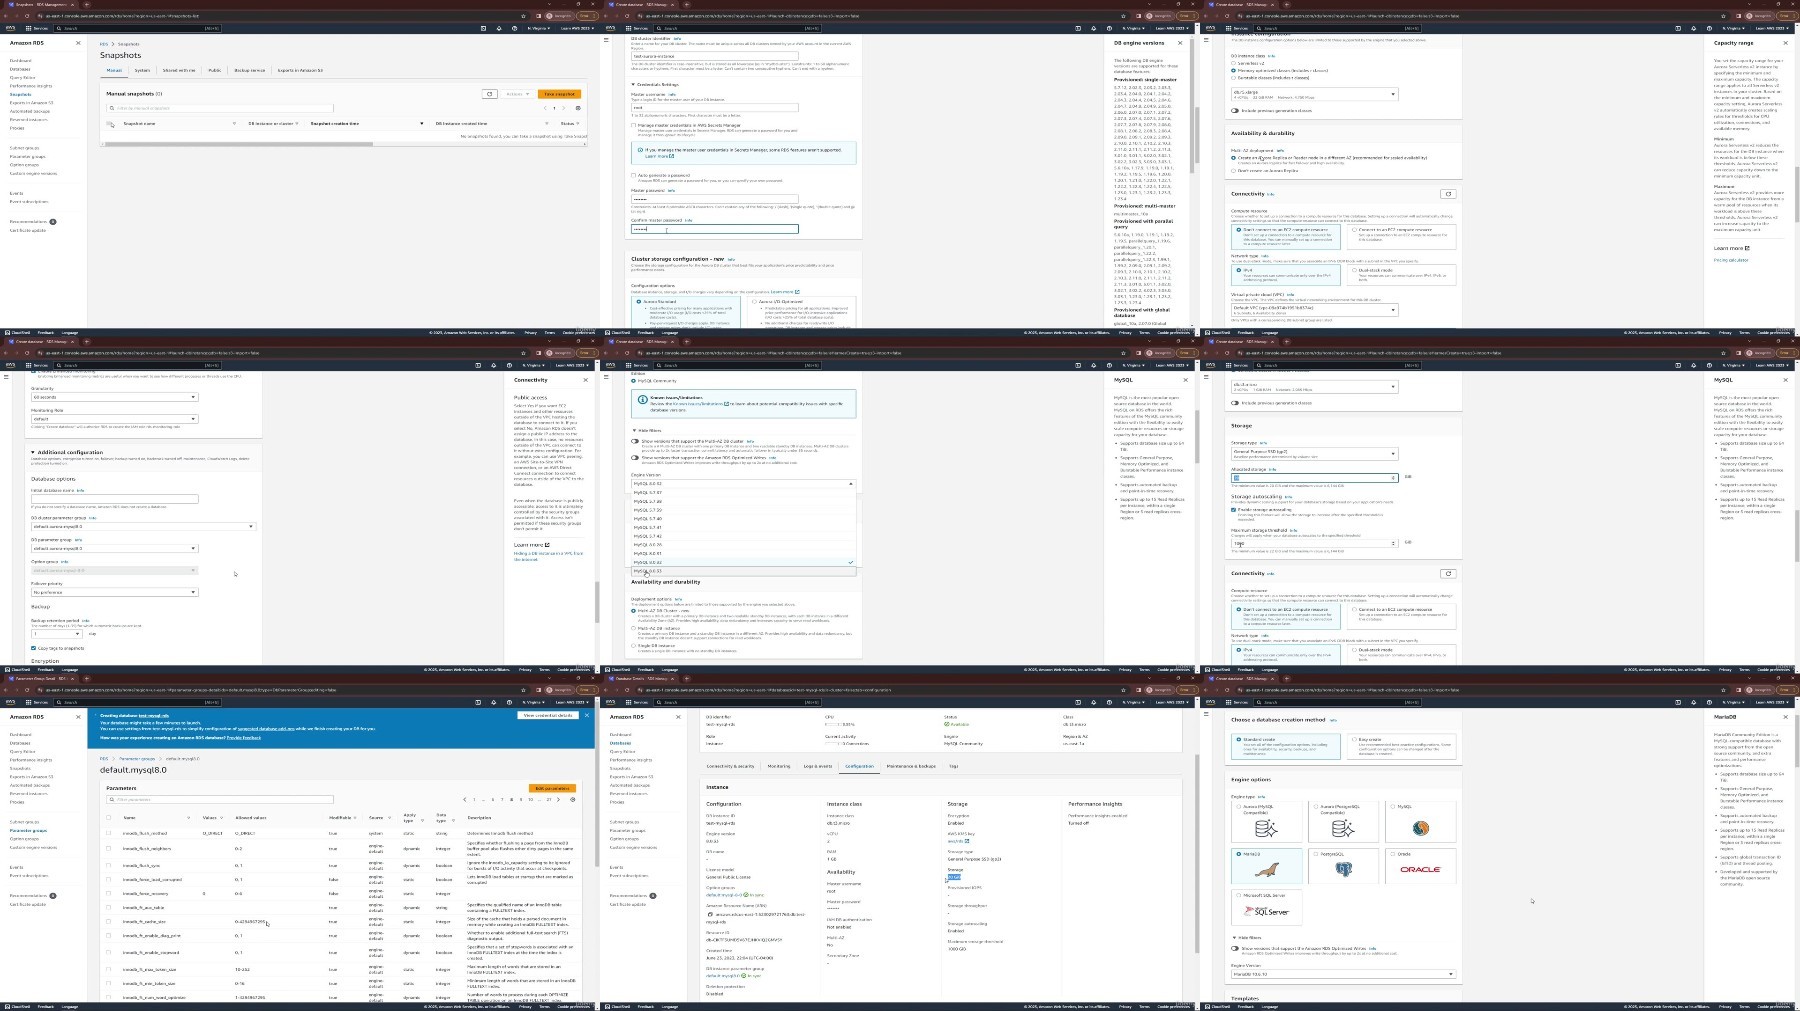Viewport: 1800px width, 1011px height.
Task: Select the Easy create radio option
Action: 1352,740
